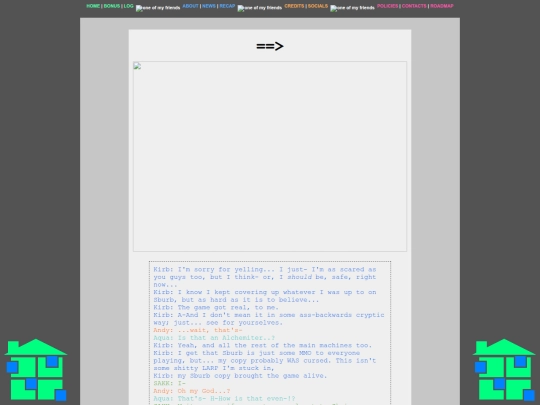Open the POLICIES navigation link
540x405 pixels.
pos(387,6)
